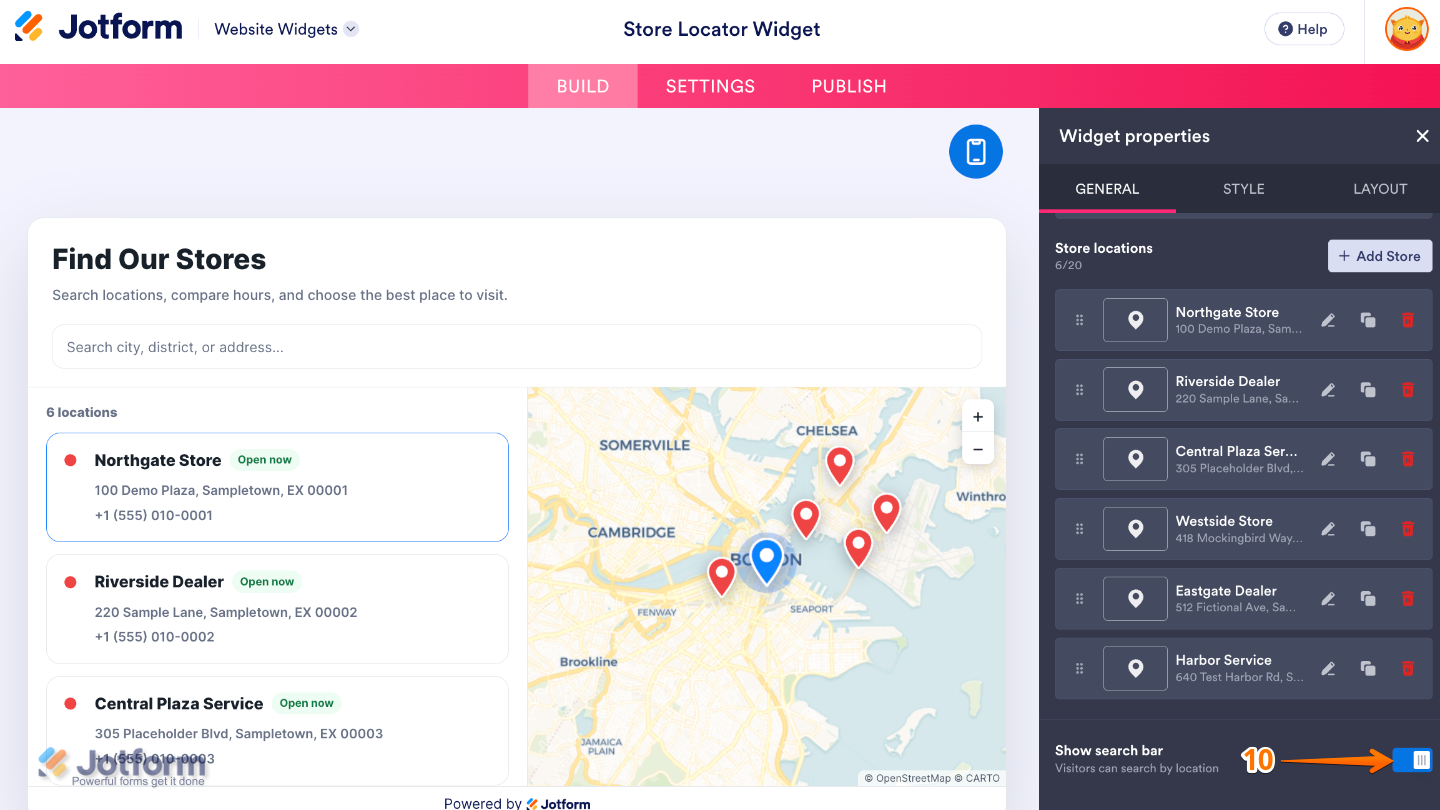Toggle the Show search bar switch

click(x=1413, y=760)
